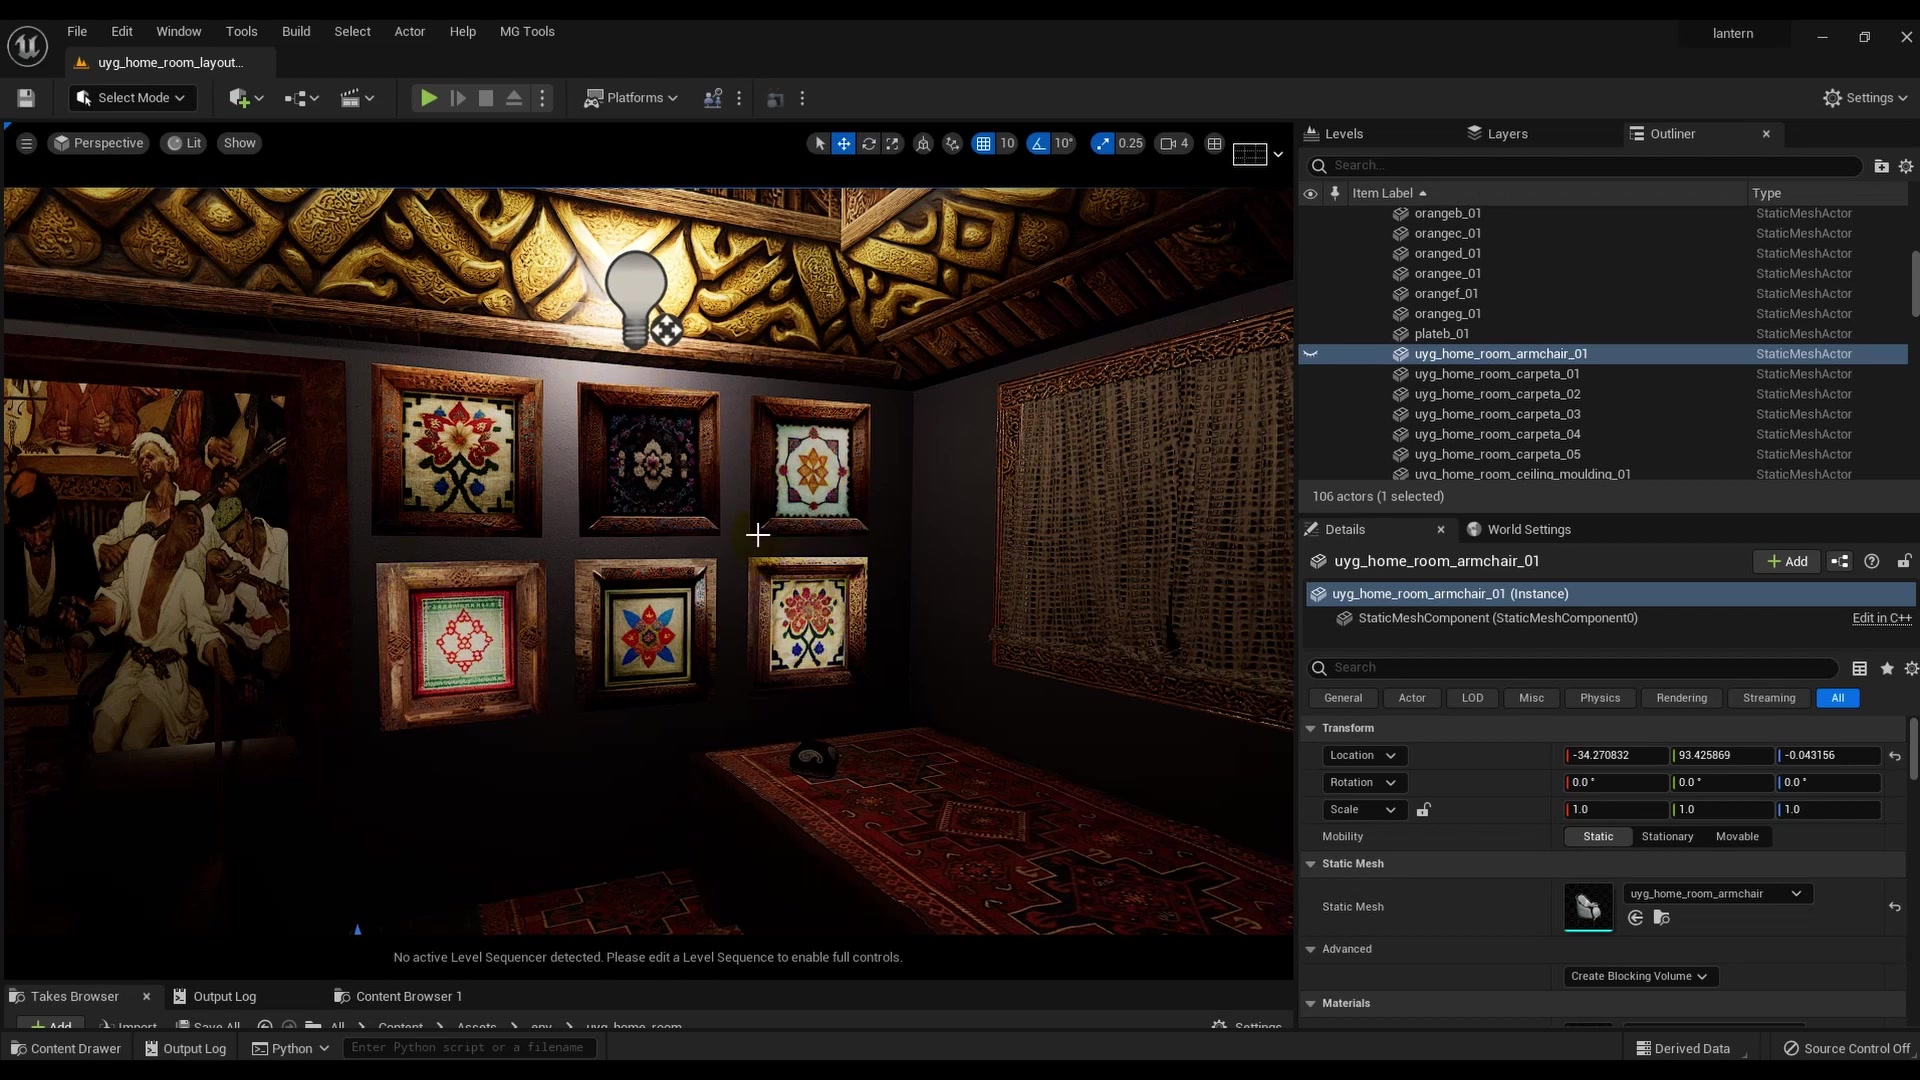Open the Create Blocking Volume dropdown

pos(1639,977)
